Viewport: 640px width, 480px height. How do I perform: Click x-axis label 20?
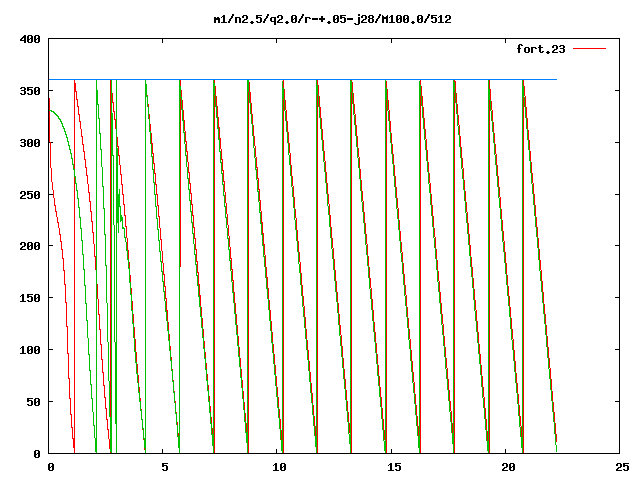pyautogui.click(x=508, y=467)
